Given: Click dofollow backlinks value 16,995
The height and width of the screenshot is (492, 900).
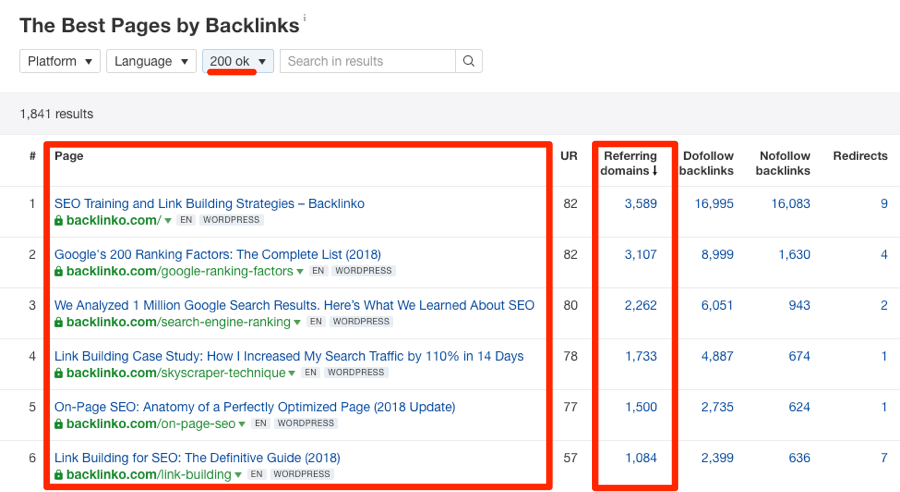Looking at the screenshot, I should coord(714,203).
